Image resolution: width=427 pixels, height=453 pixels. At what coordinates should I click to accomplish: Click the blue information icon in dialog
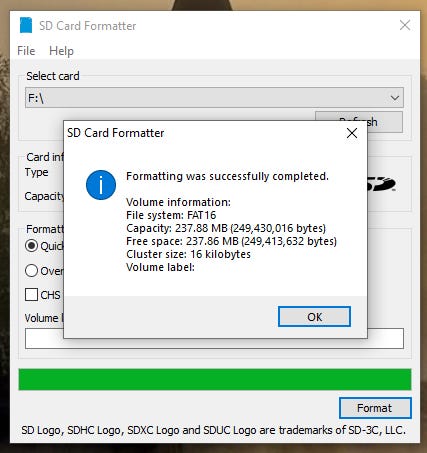(x=101, y=185)
